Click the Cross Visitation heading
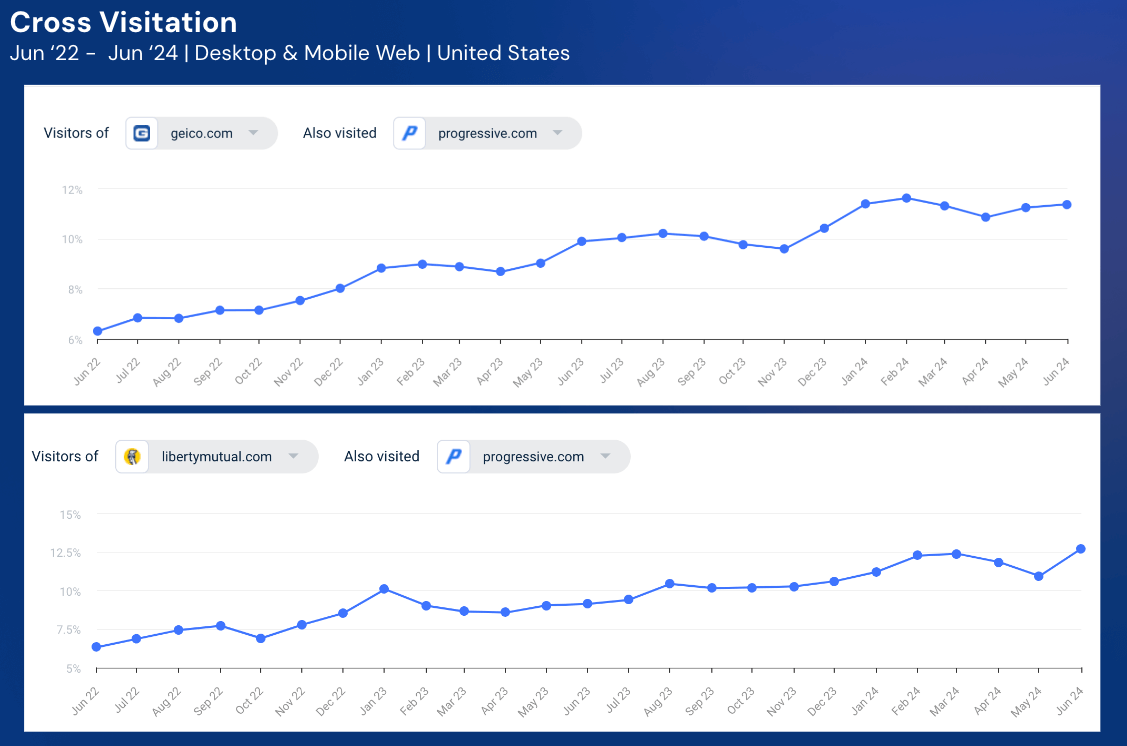 point(124,22)
